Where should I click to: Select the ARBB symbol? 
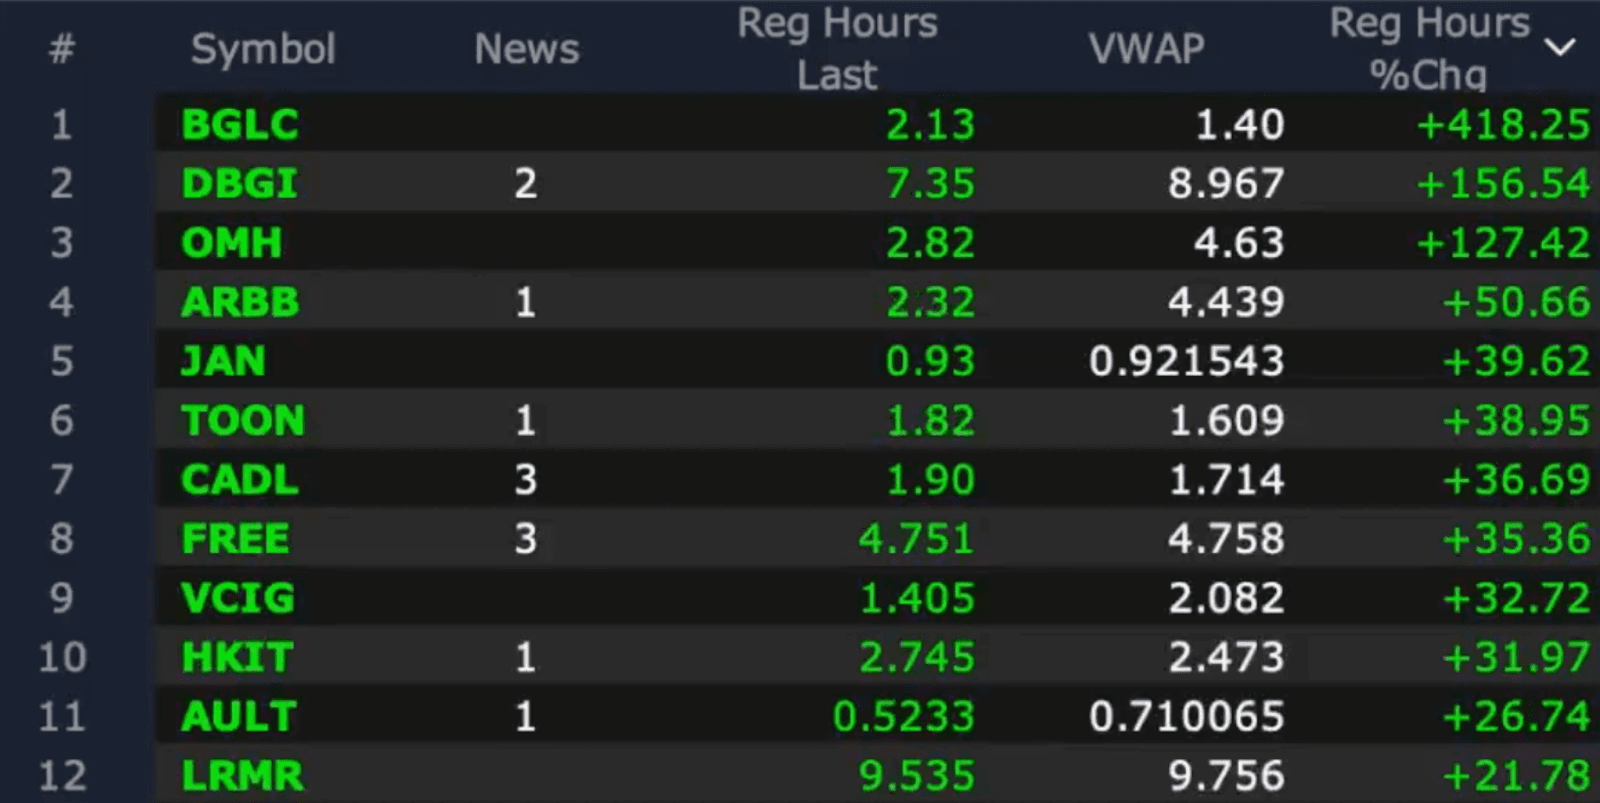240,301
